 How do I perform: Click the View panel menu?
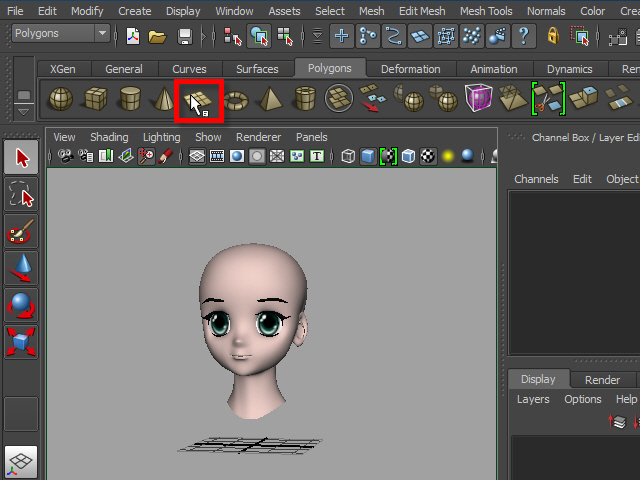tap(64, 137)
